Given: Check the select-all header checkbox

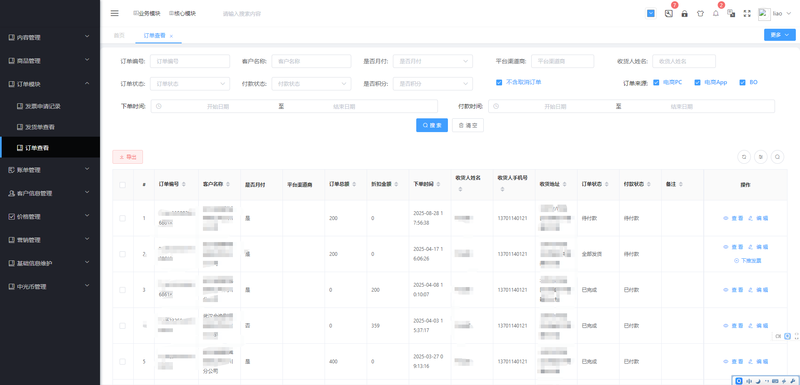Looking at the screenshot, I should tap(122, 185).
